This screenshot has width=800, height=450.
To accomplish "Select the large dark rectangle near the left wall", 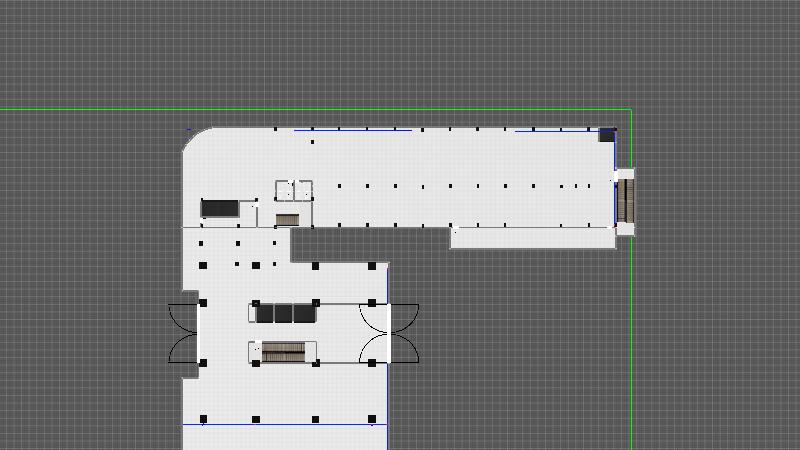I will point(220,208).
